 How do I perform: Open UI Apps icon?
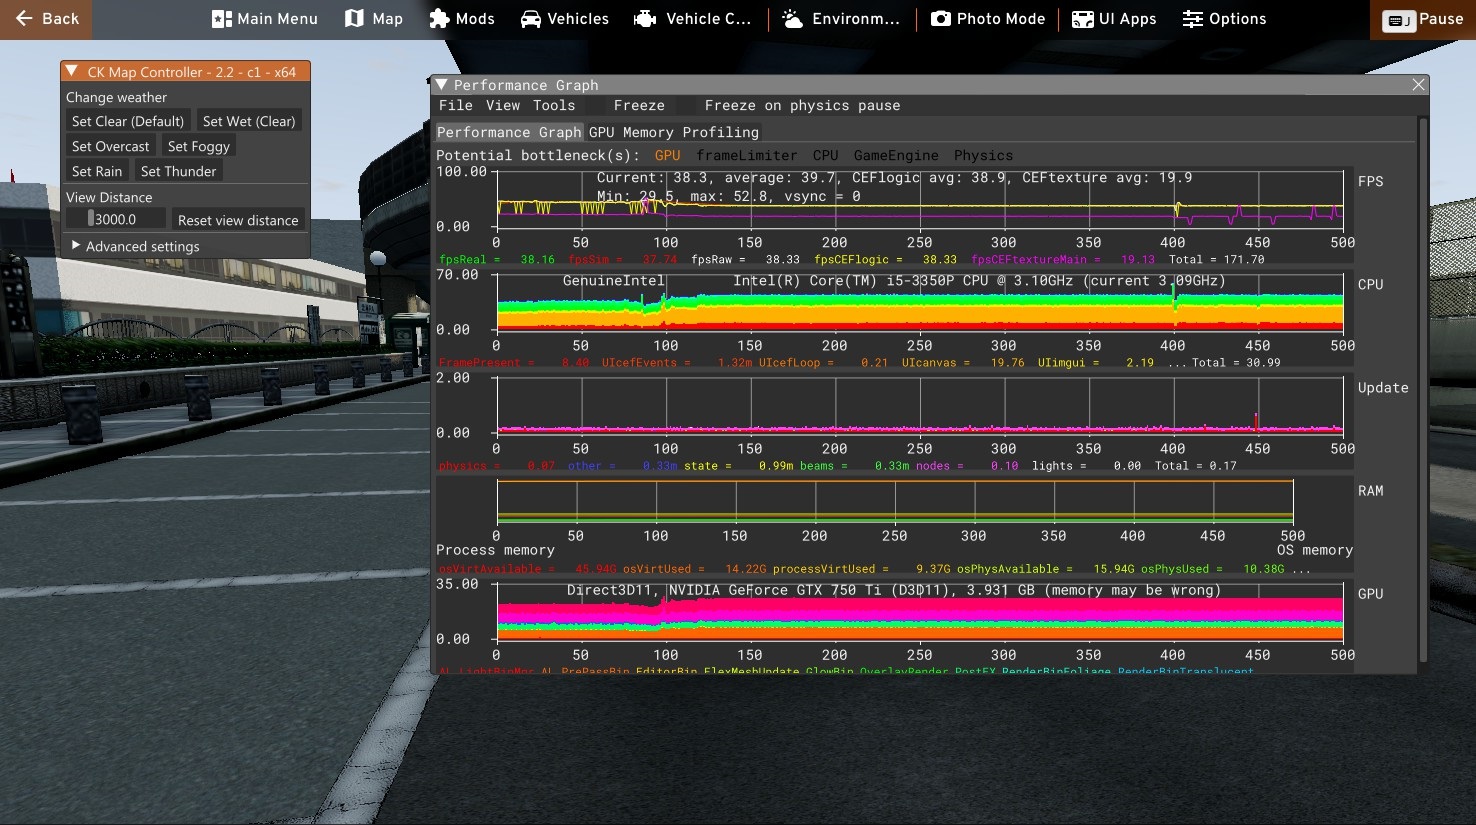click(1082, 19)
